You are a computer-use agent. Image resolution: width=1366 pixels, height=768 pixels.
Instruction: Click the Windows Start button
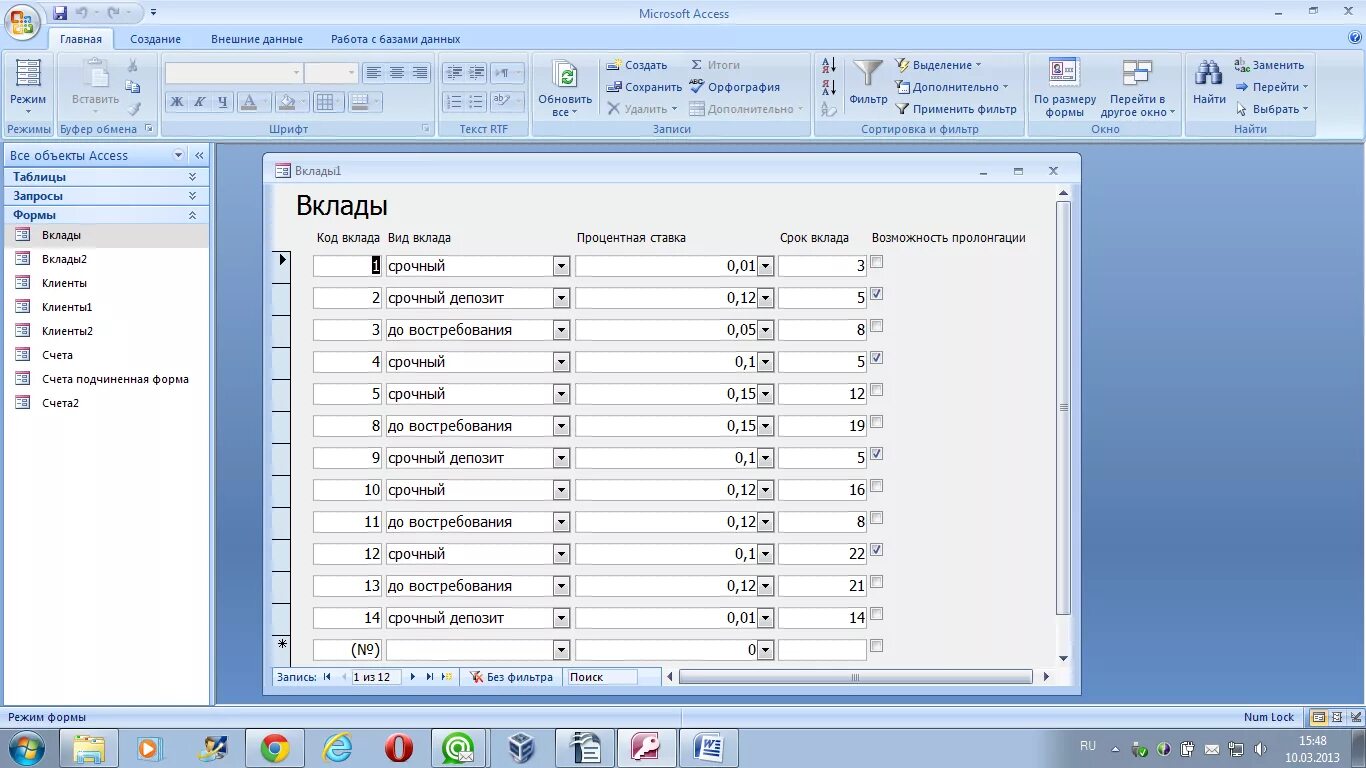click(x=26, y=748)
